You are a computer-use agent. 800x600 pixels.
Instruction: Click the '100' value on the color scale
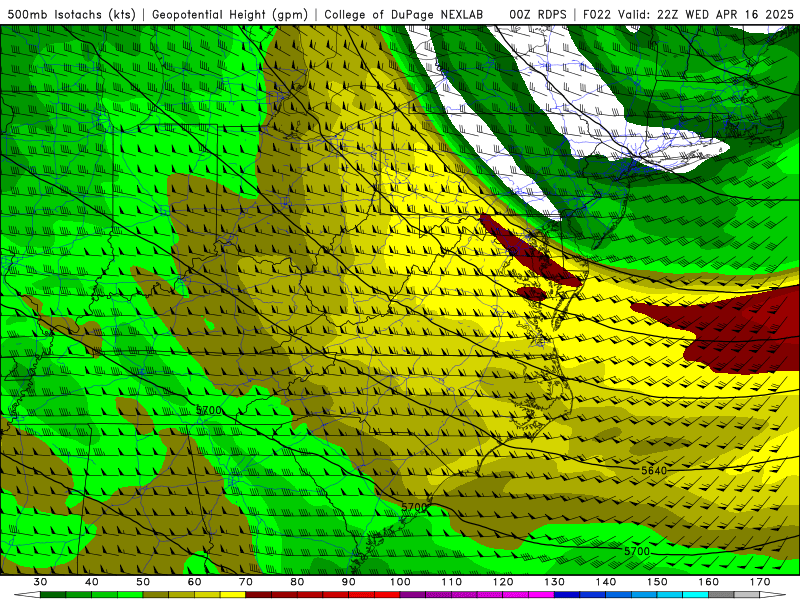pos(400,582)
